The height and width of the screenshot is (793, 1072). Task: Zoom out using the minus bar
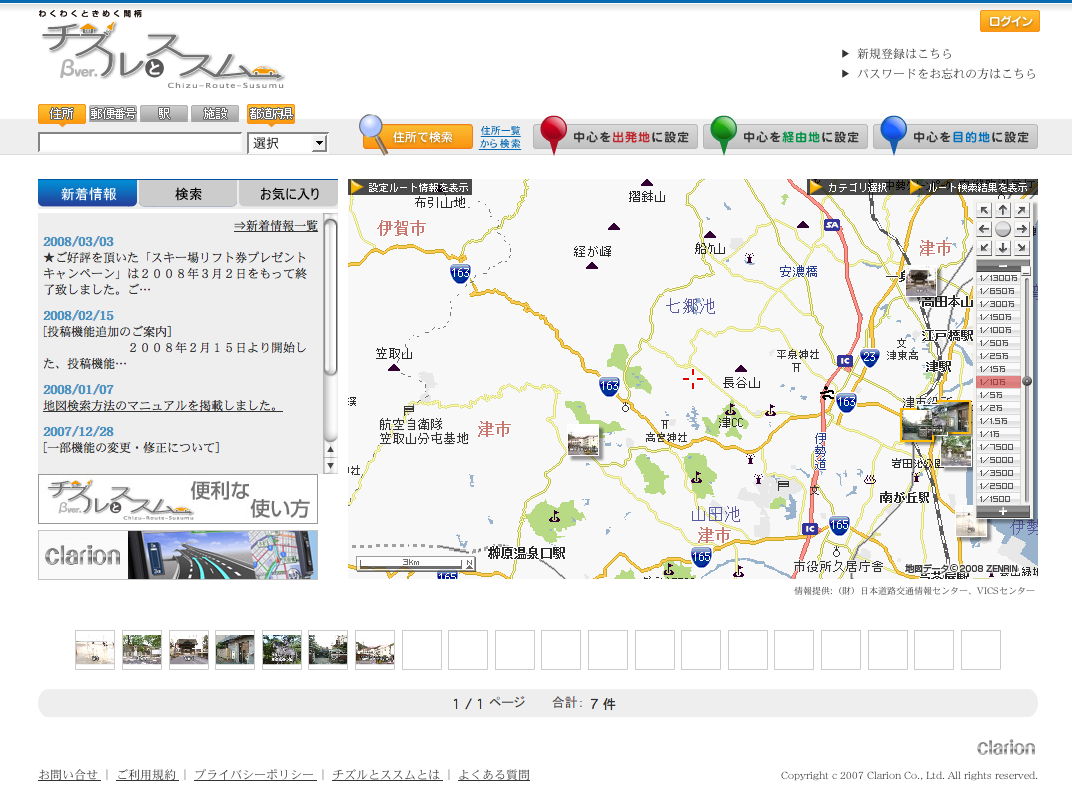coord(1002,266)
